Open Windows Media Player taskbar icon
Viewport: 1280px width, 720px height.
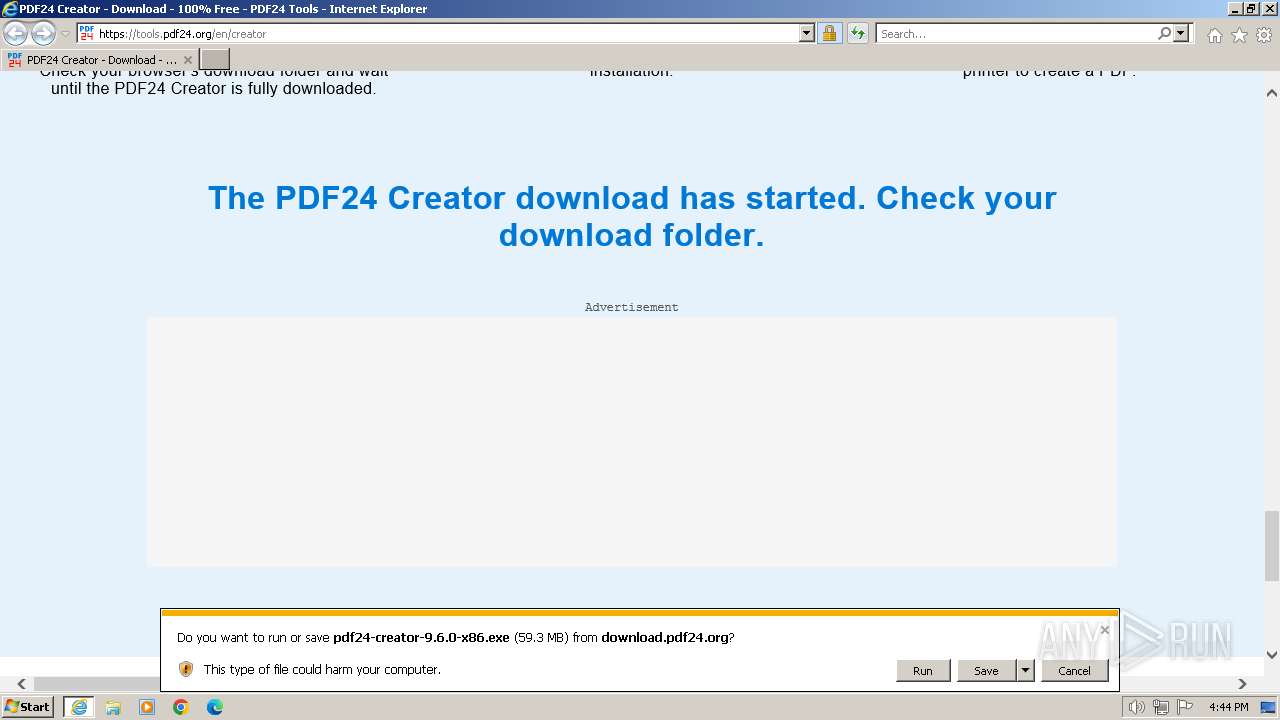point(147,707)
